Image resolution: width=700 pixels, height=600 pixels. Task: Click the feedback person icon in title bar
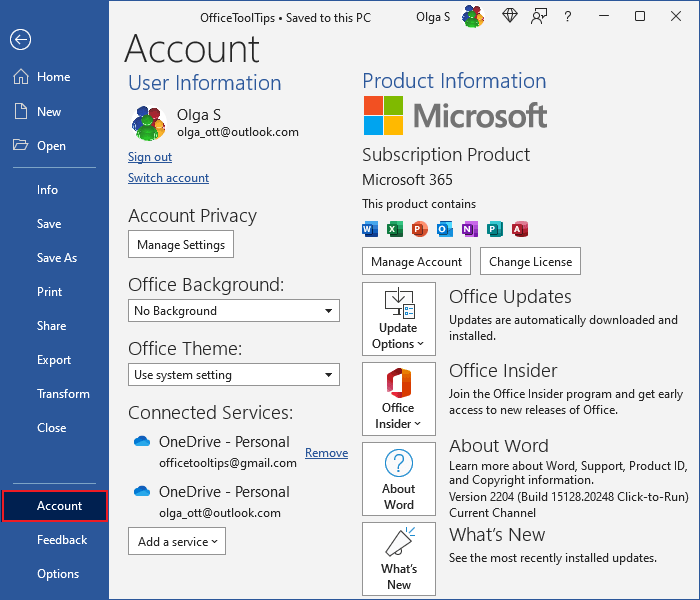(x=539, y=17)
